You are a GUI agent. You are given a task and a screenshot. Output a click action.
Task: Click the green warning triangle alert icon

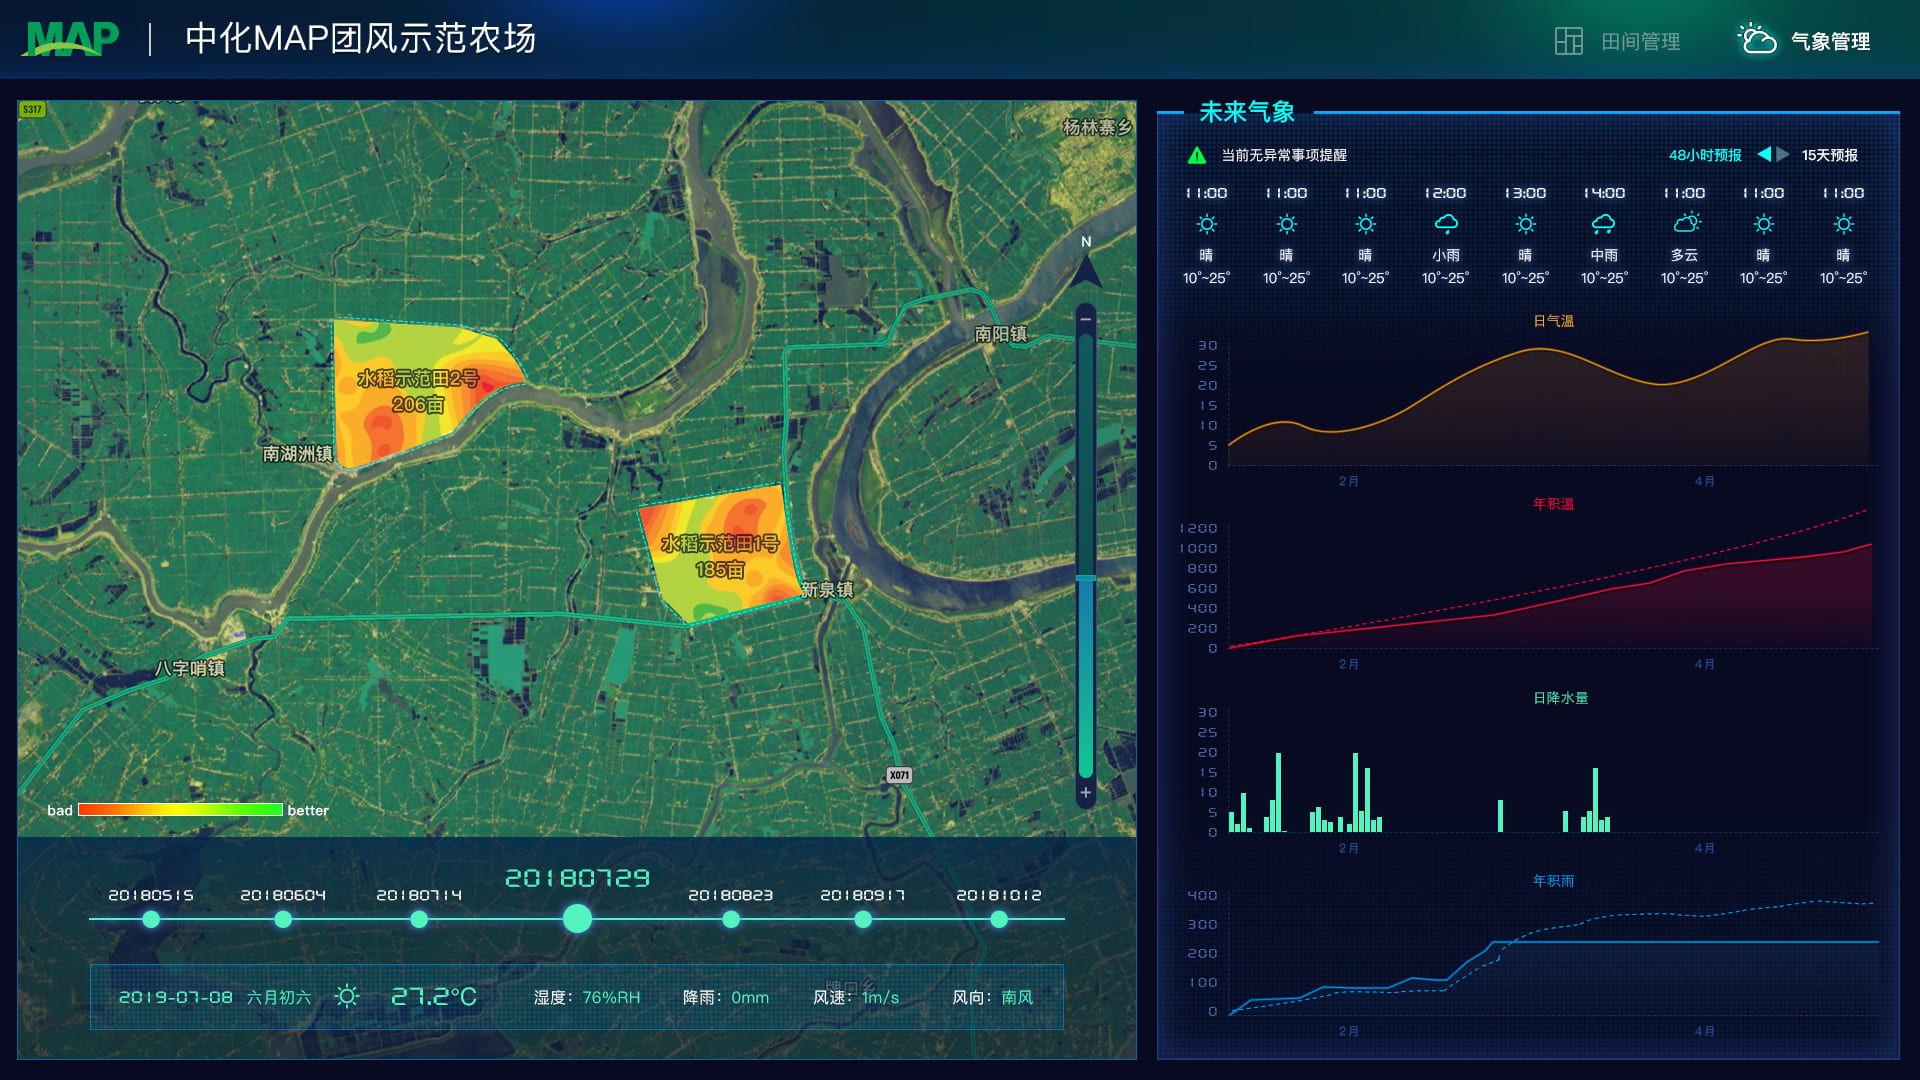click(x=1196, y=155)
